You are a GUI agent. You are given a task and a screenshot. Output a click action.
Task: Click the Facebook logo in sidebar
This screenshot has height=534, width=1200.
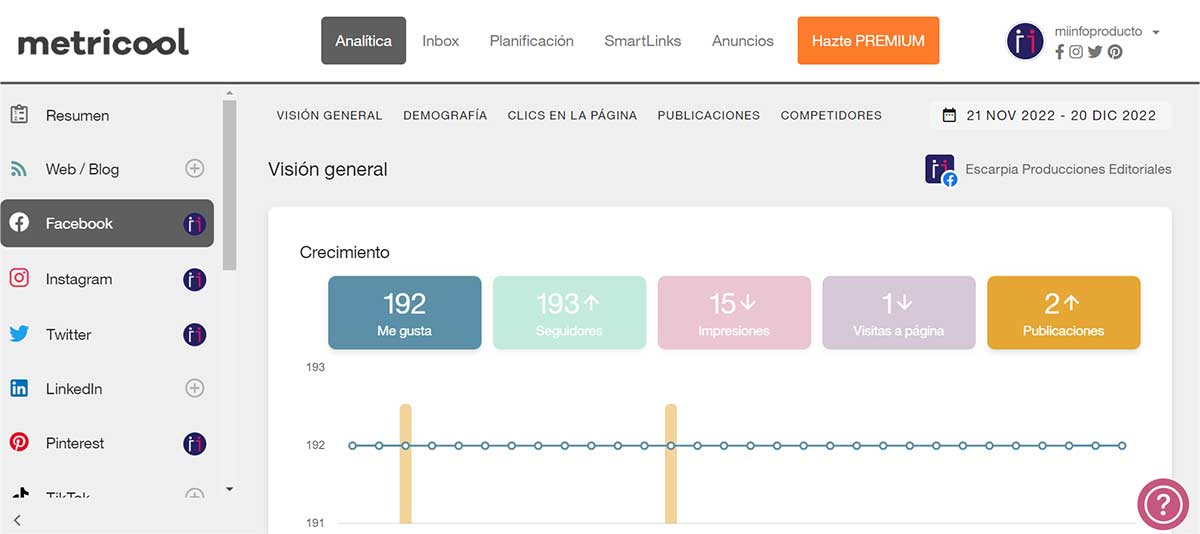19,223
